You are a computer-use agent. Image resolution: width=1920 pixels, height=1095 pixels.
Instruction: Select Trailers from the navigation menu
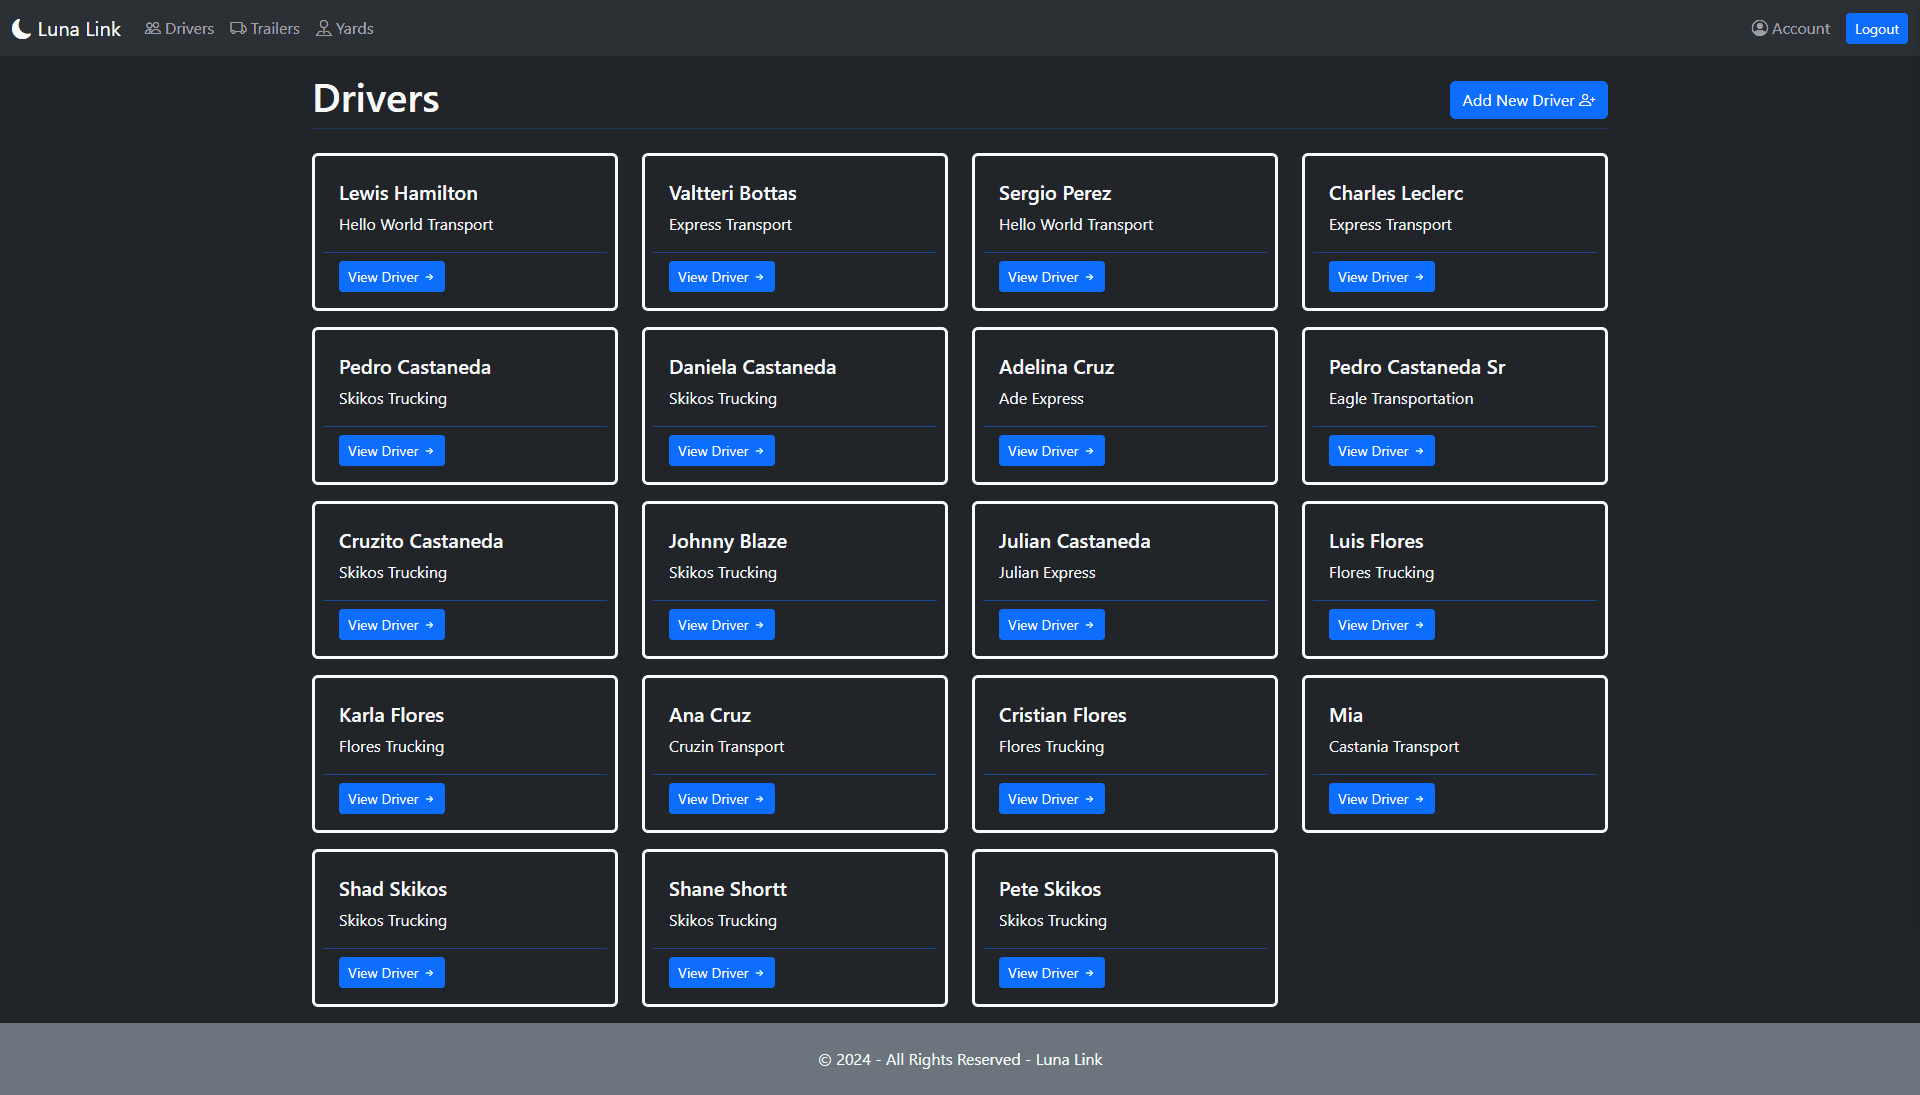[x=264, y=28]
